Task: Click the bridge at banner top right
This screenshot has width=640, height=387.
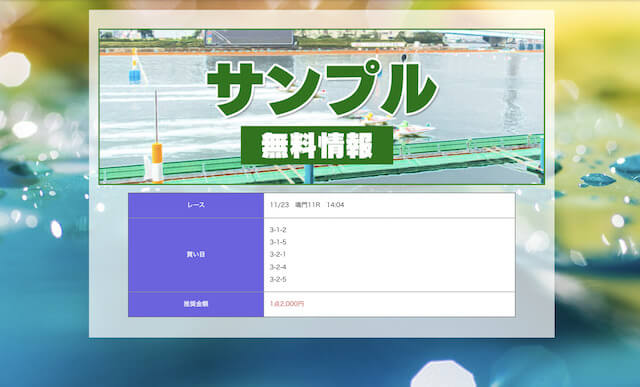Action: [x=494, y=38]
